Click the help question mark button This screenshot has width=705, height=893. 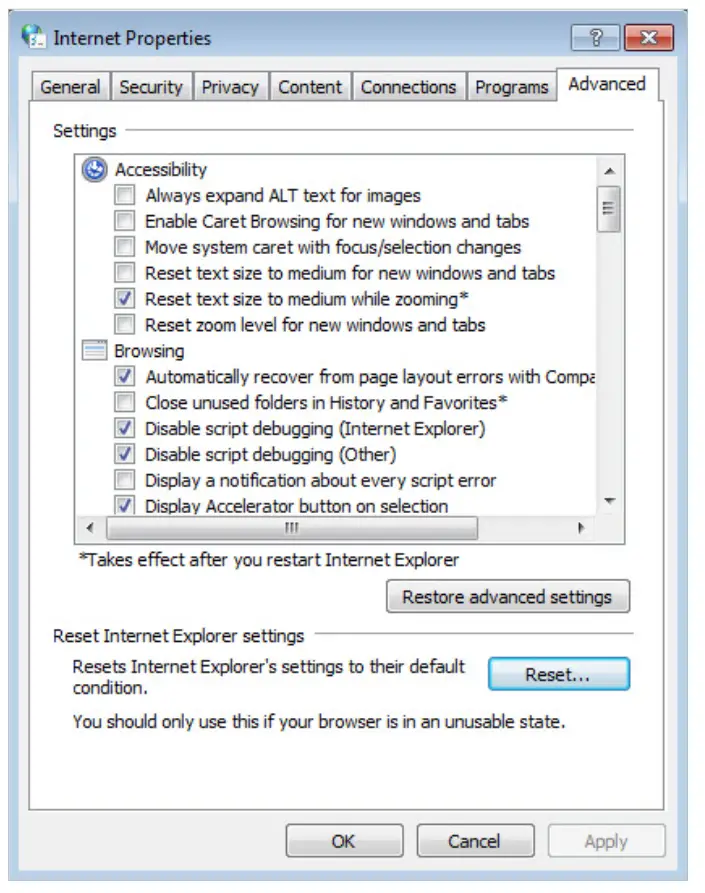pos(596,38)
